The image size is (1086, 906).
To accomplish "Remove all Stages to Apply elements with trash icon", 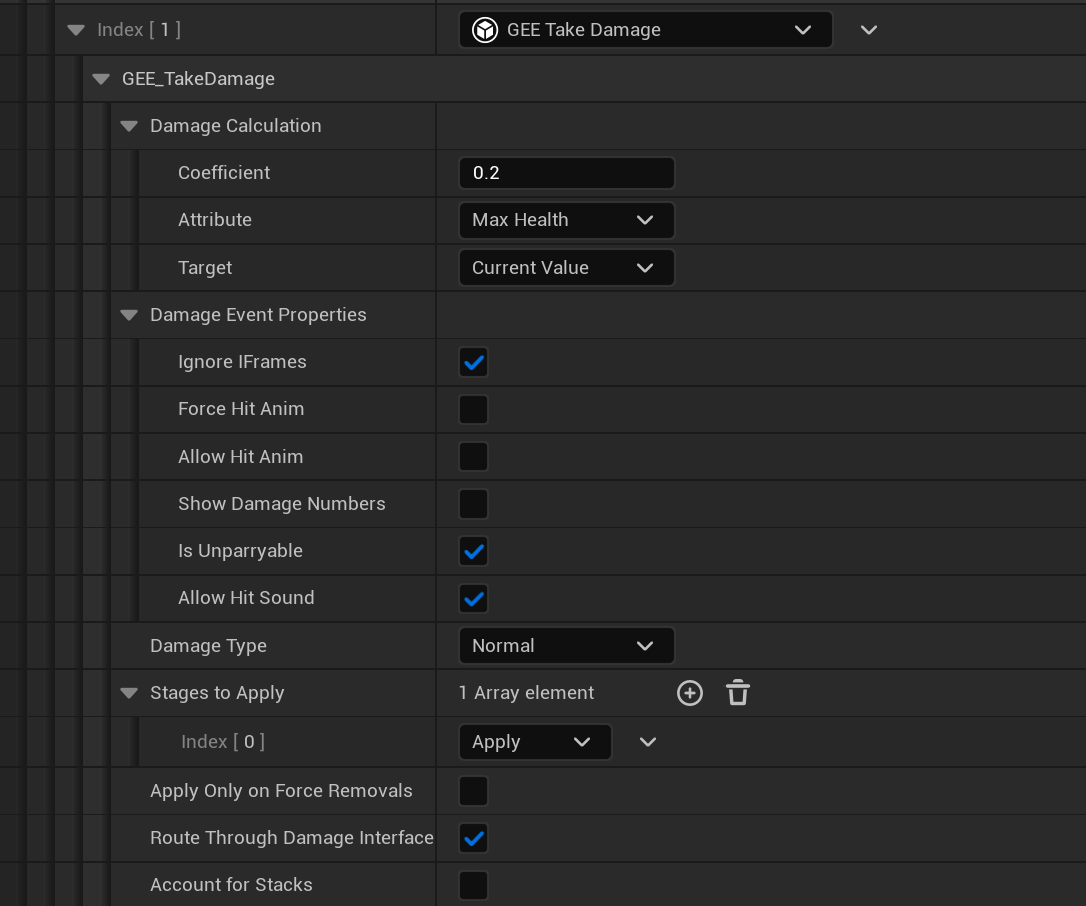I will [738, 693].
